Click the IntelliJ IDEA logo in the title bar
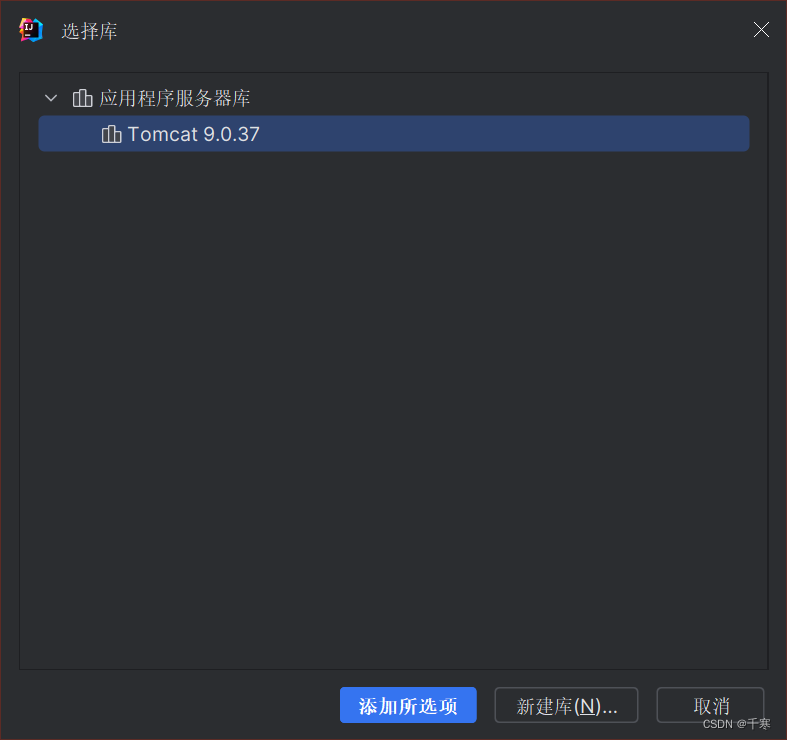Image resolution: width=787 pixels, height=740 pixels. [31, 30]
